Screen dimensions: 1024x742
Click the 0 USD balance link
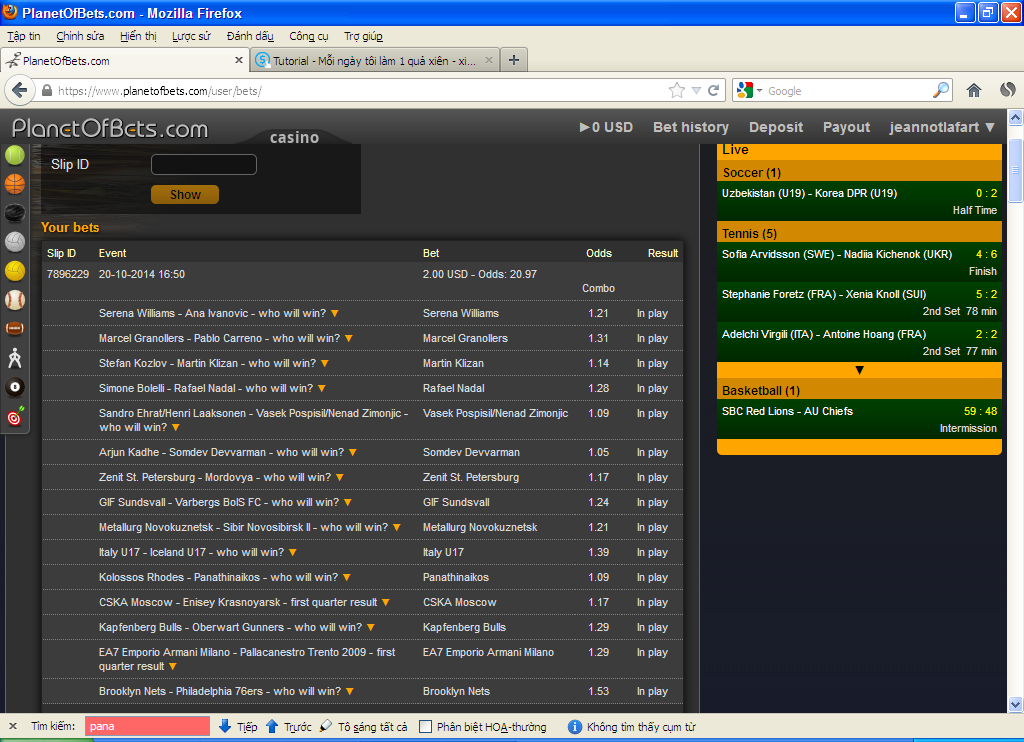pyautogui.click(x=606, y=127)
